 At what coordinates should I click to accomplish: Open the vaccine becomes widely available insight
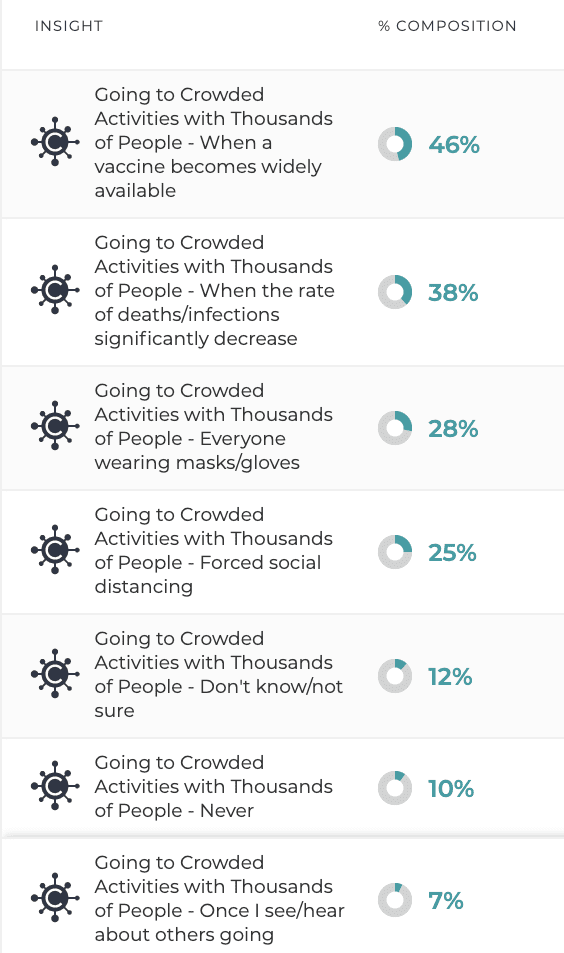(214, 142)
